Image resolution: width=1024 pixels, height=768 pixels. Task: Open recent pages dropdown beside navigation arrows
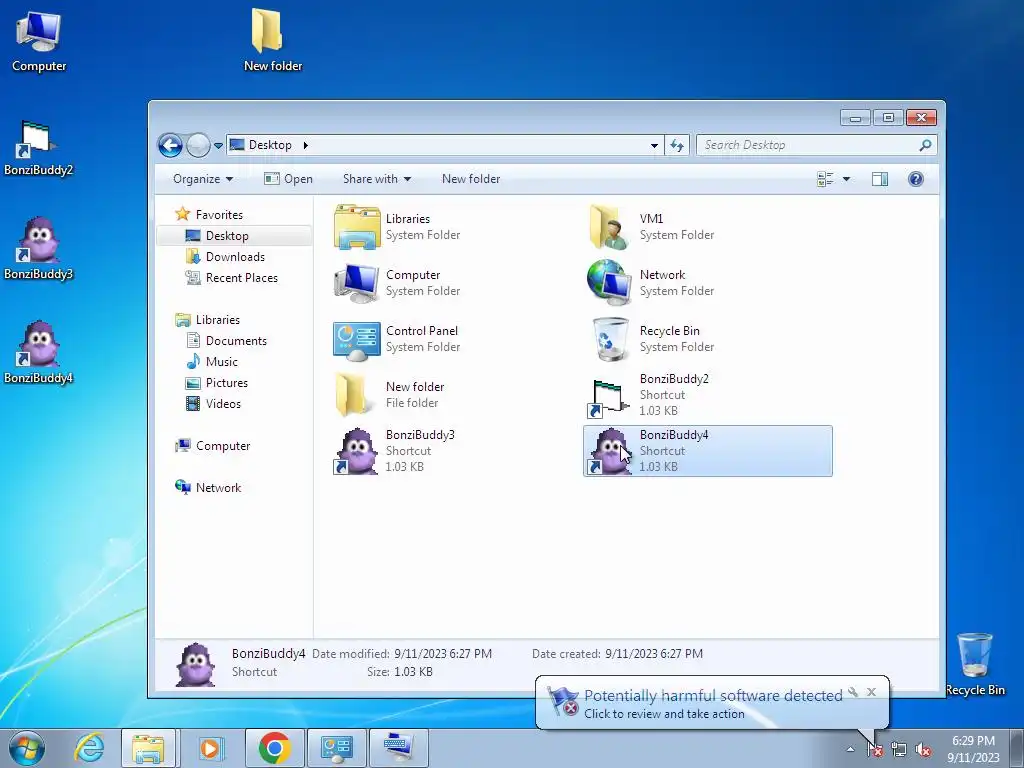tap(218, 145)
